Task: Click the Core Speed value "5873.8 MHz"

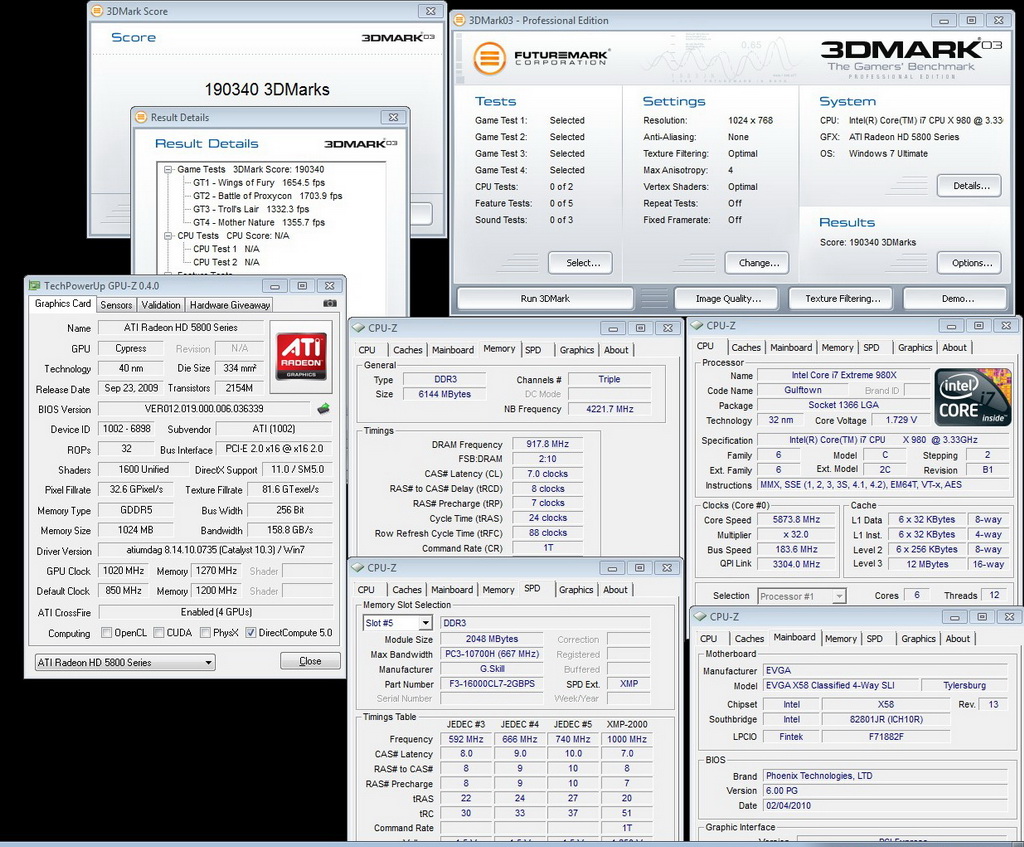Action: pos(796,520)
